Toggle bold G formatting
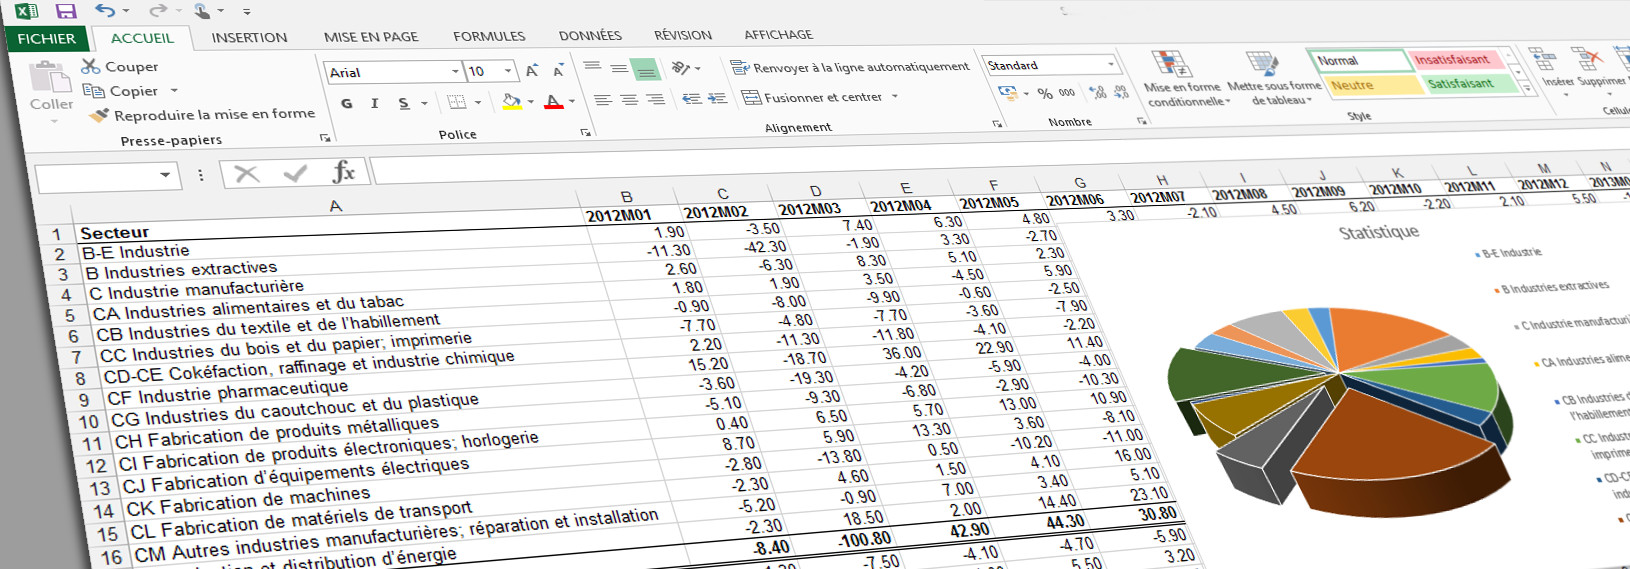Screen dimensions: 1630x569 tap(347, 103)
